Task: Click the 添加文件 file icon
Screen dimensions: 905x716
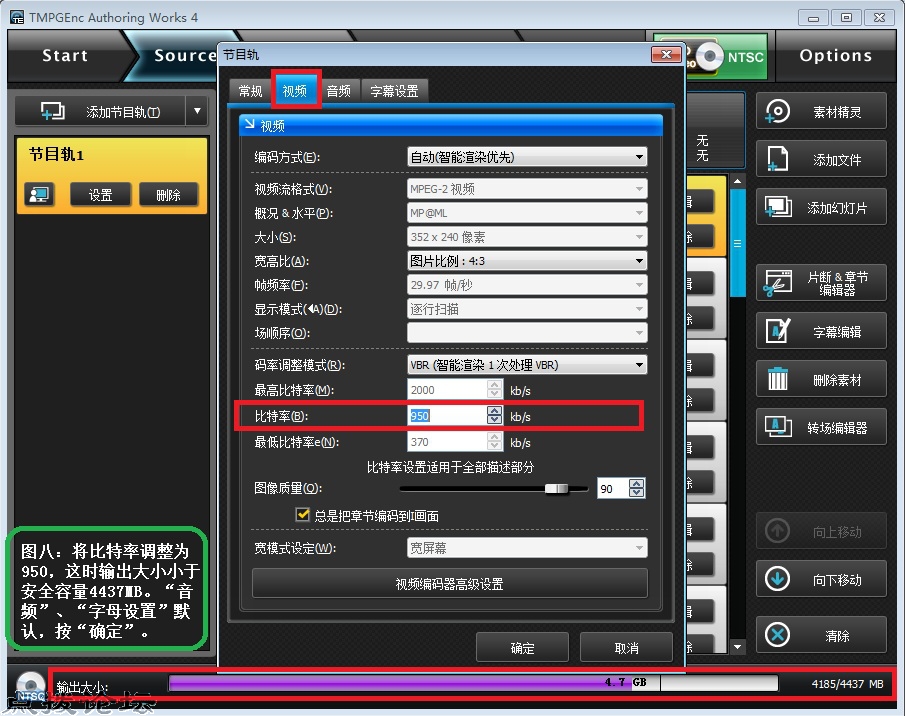Action: (x=777, y=159)
